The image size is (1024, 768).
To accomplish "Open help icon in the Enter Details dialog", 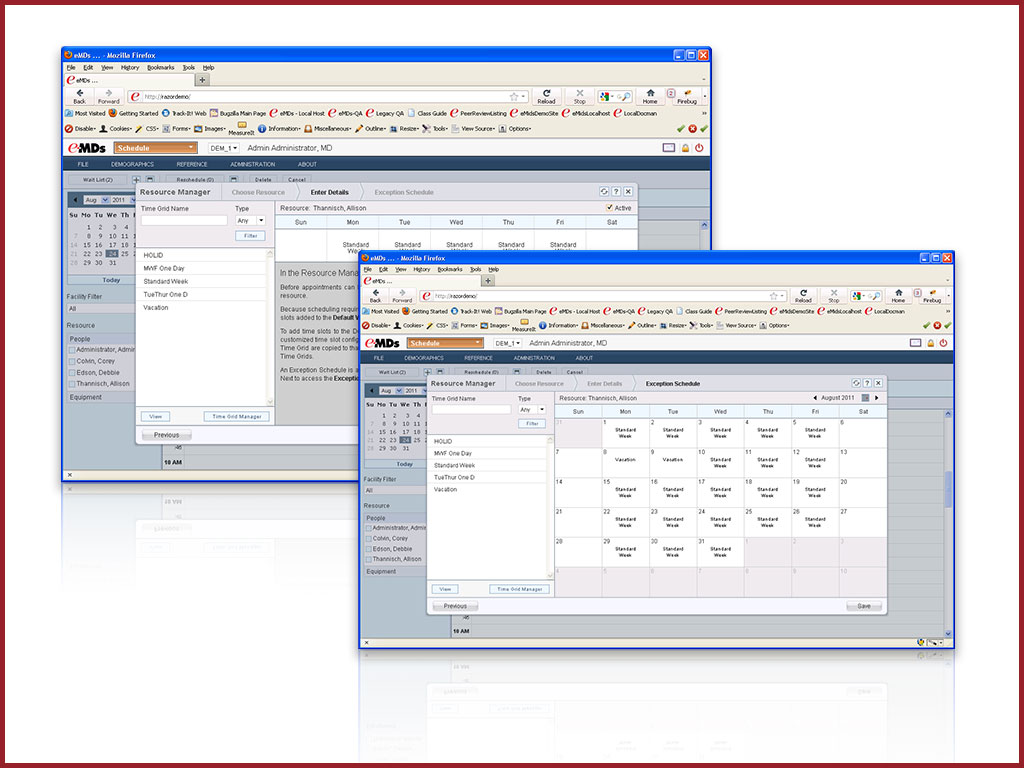I will (616, 191).
